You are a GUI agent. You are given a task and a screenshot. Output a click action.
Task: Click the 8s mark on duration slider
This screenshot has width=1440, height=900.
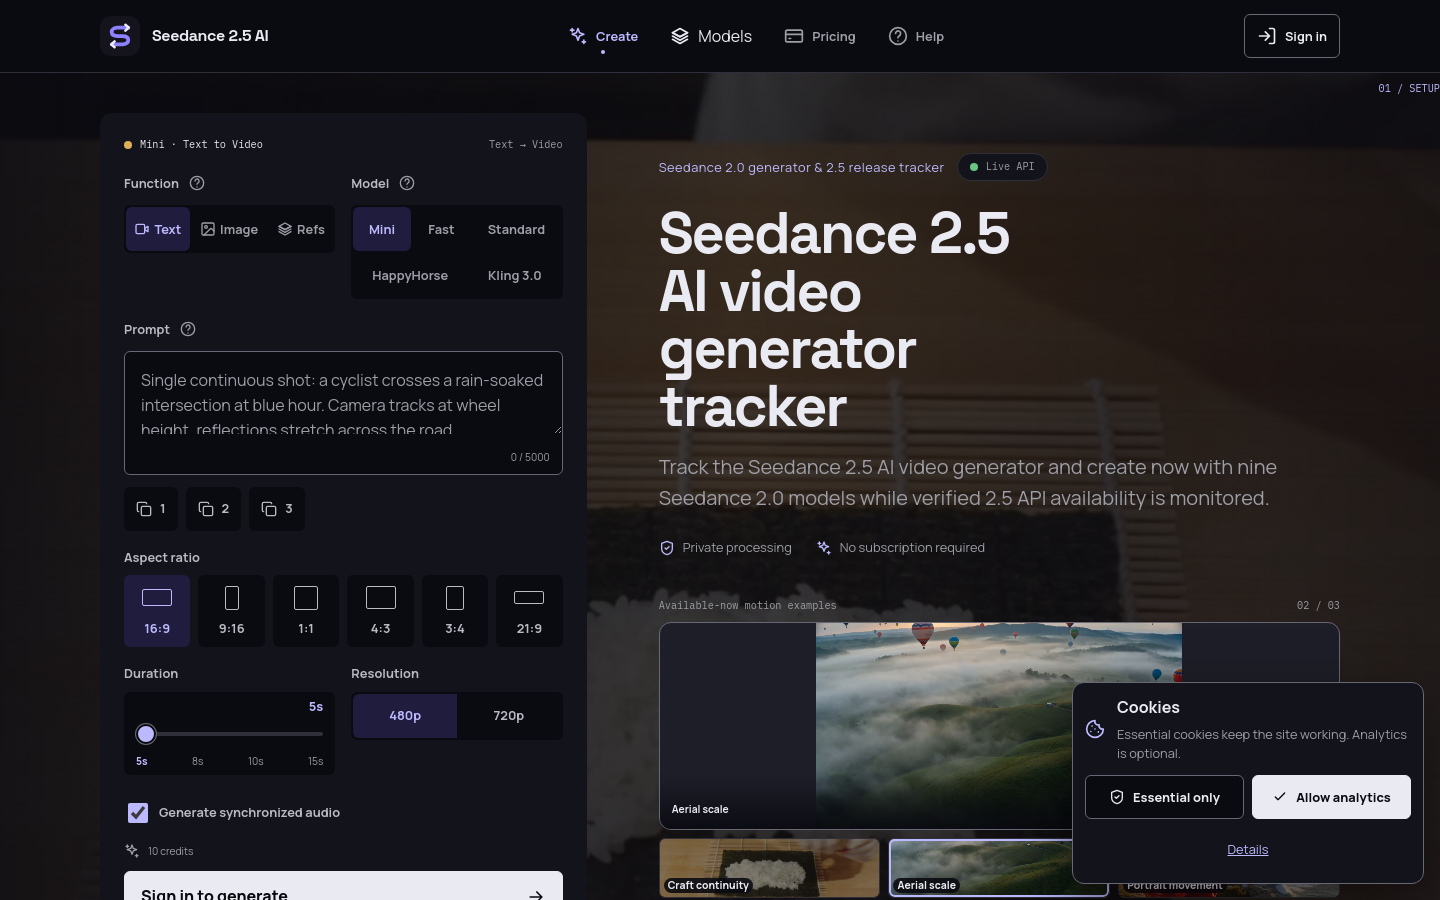tap(198, 761)
